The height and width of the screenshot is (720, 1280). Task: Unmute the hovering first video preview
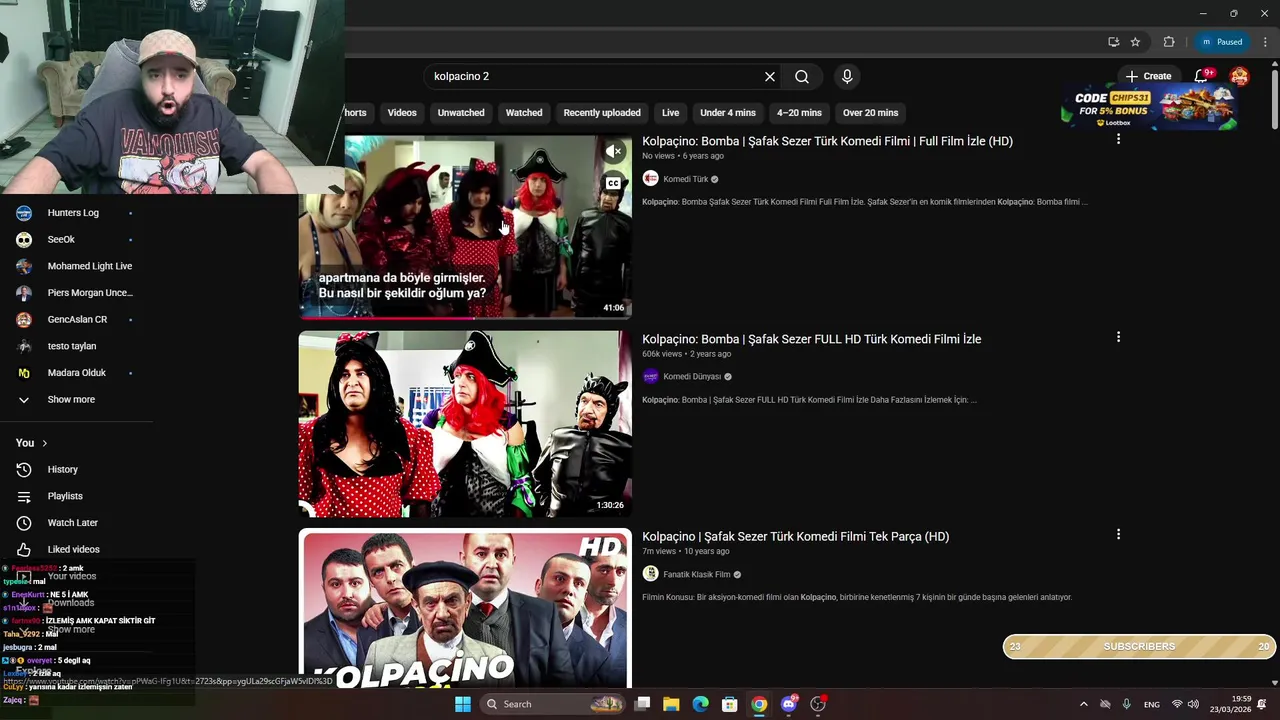[614, 151]
